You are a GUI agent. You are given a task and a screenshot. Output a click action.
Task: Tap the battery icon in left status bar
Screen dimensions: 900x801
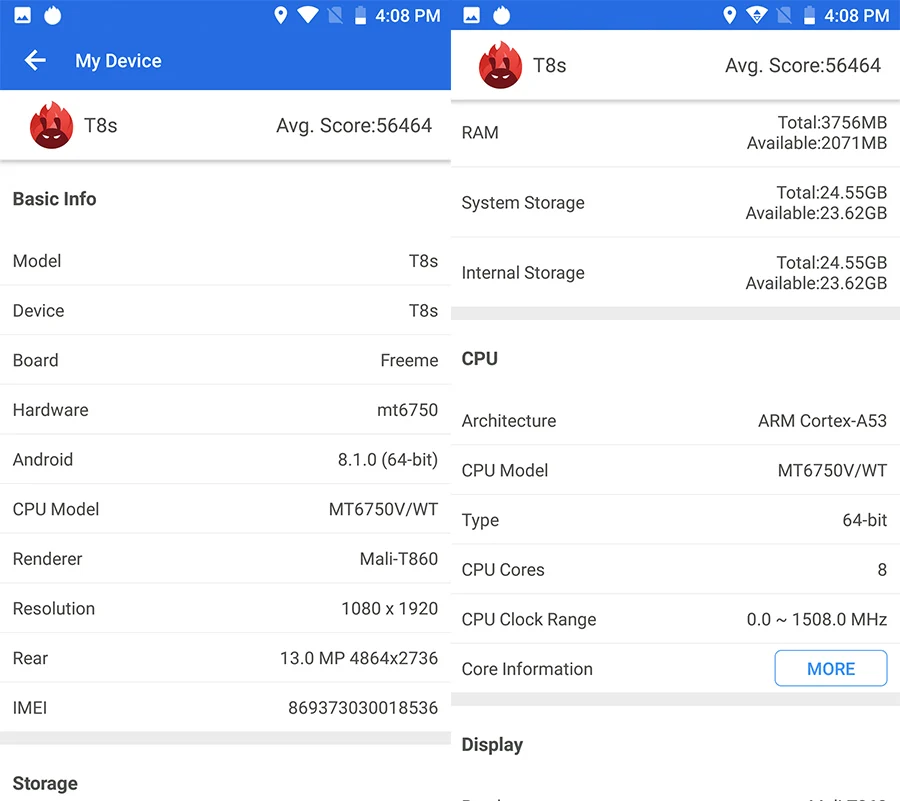point(360,15)
